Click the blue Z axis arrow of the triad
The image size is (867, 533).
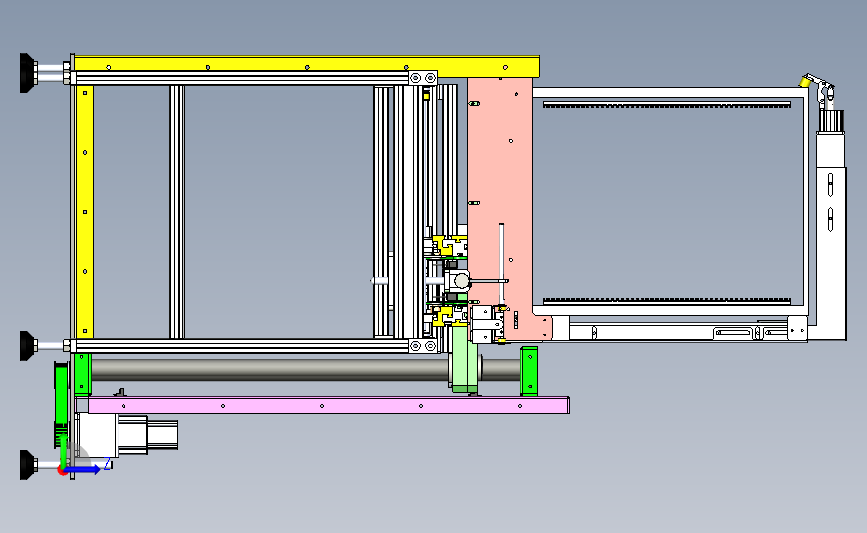tap(83, 469)
